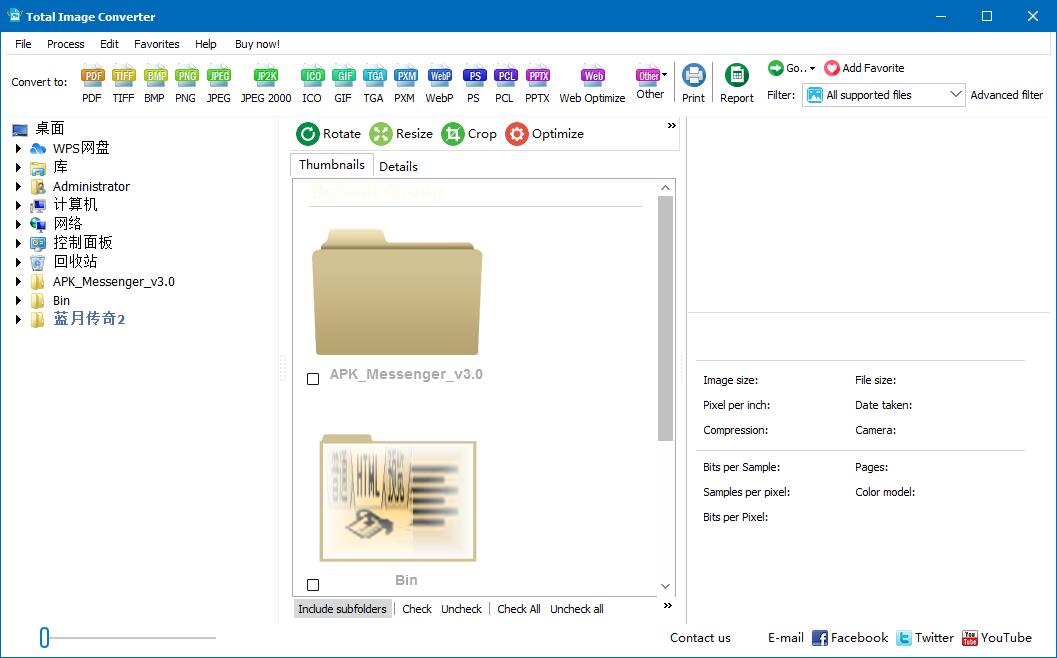Check the APK_Messenger_v3.0 folder checkbox

point(313,379)
